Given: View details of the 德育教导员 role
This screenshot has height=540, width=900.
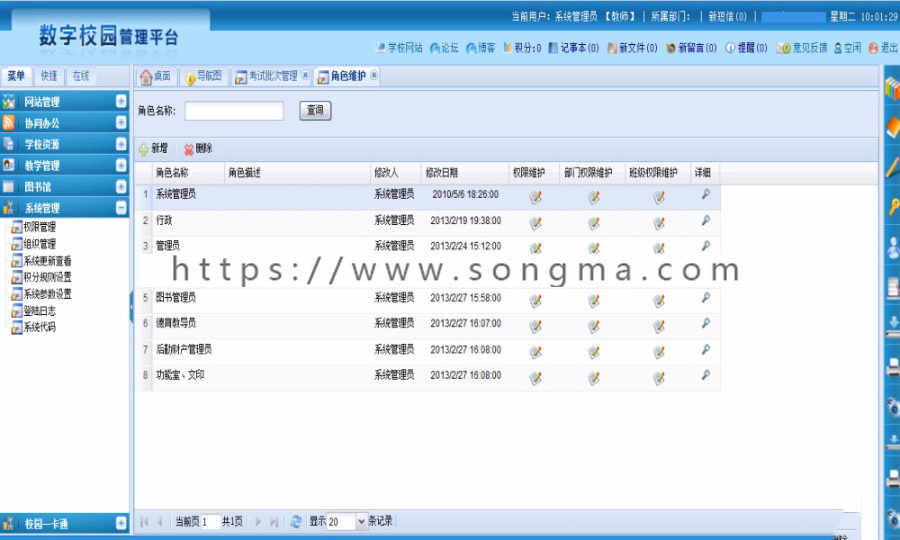Looking at the screenshot, I should 706,324.
